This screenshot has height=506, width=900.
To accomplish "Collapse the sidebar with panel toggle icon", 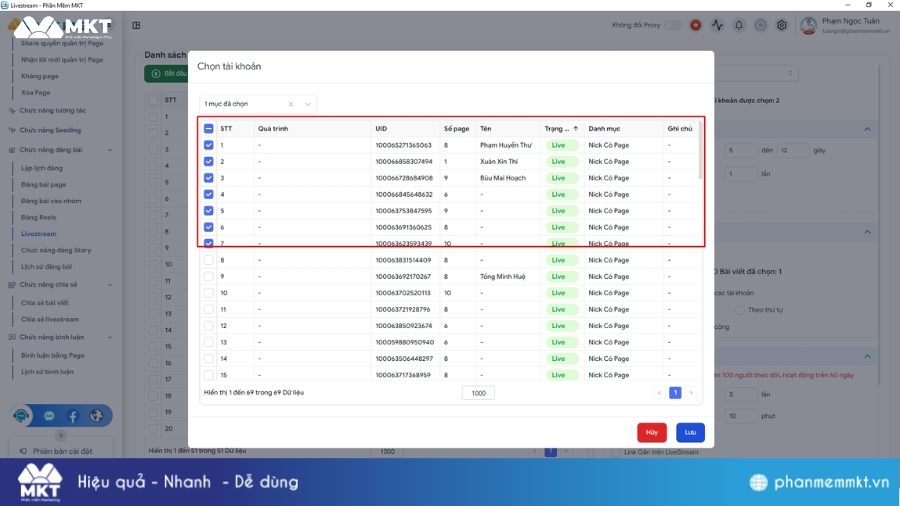I will coord(136,25).
